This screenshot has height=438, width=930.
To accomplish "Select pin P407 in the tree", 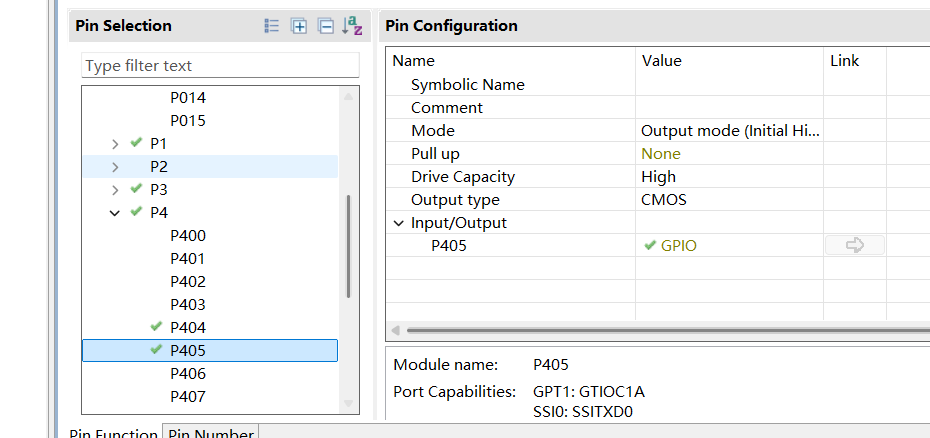I will [188, 396].
